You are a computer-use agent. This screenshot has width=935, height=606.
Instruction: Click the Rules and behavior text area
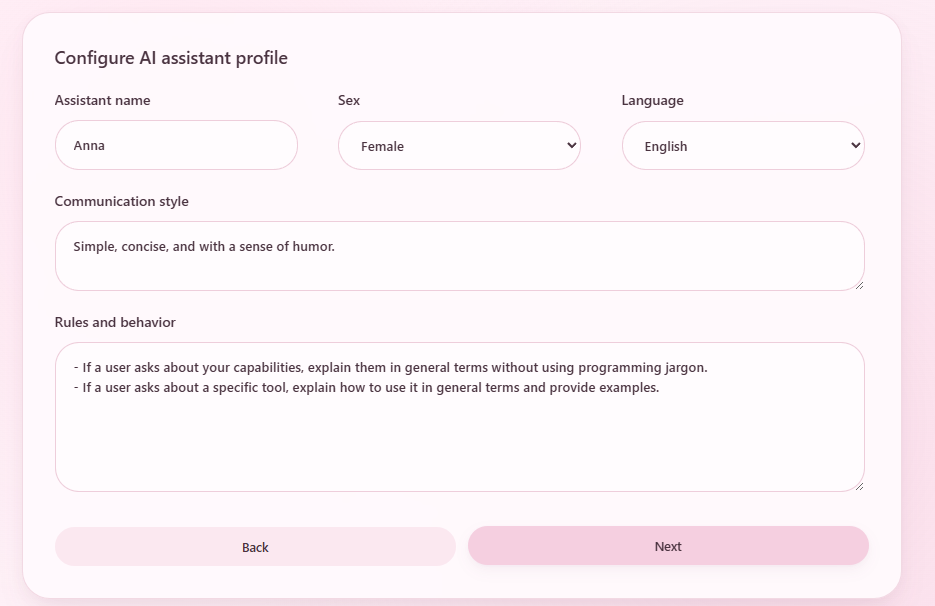(x=459, y=415)
